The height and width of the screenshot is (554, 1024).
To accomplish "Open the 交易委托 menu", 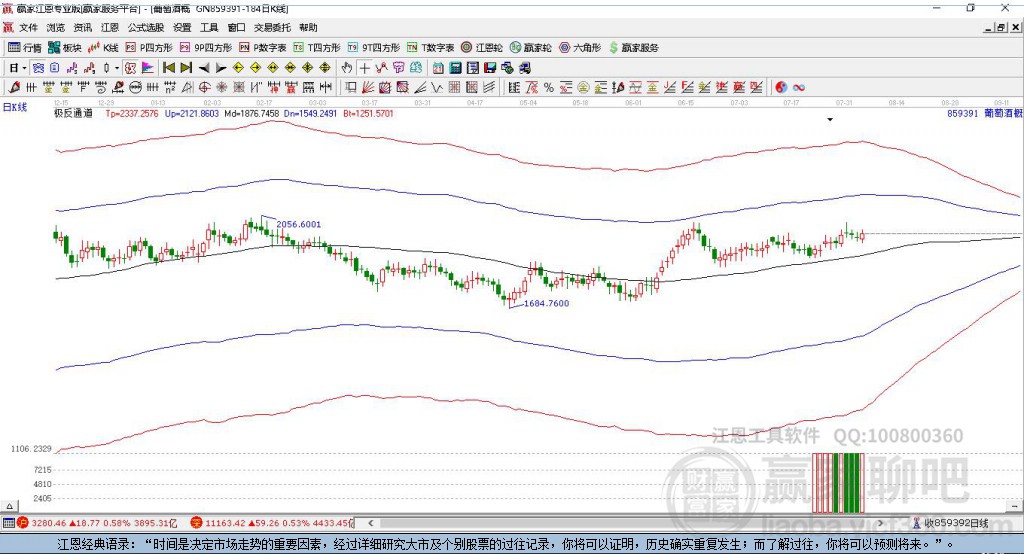I will click(272, 27).
